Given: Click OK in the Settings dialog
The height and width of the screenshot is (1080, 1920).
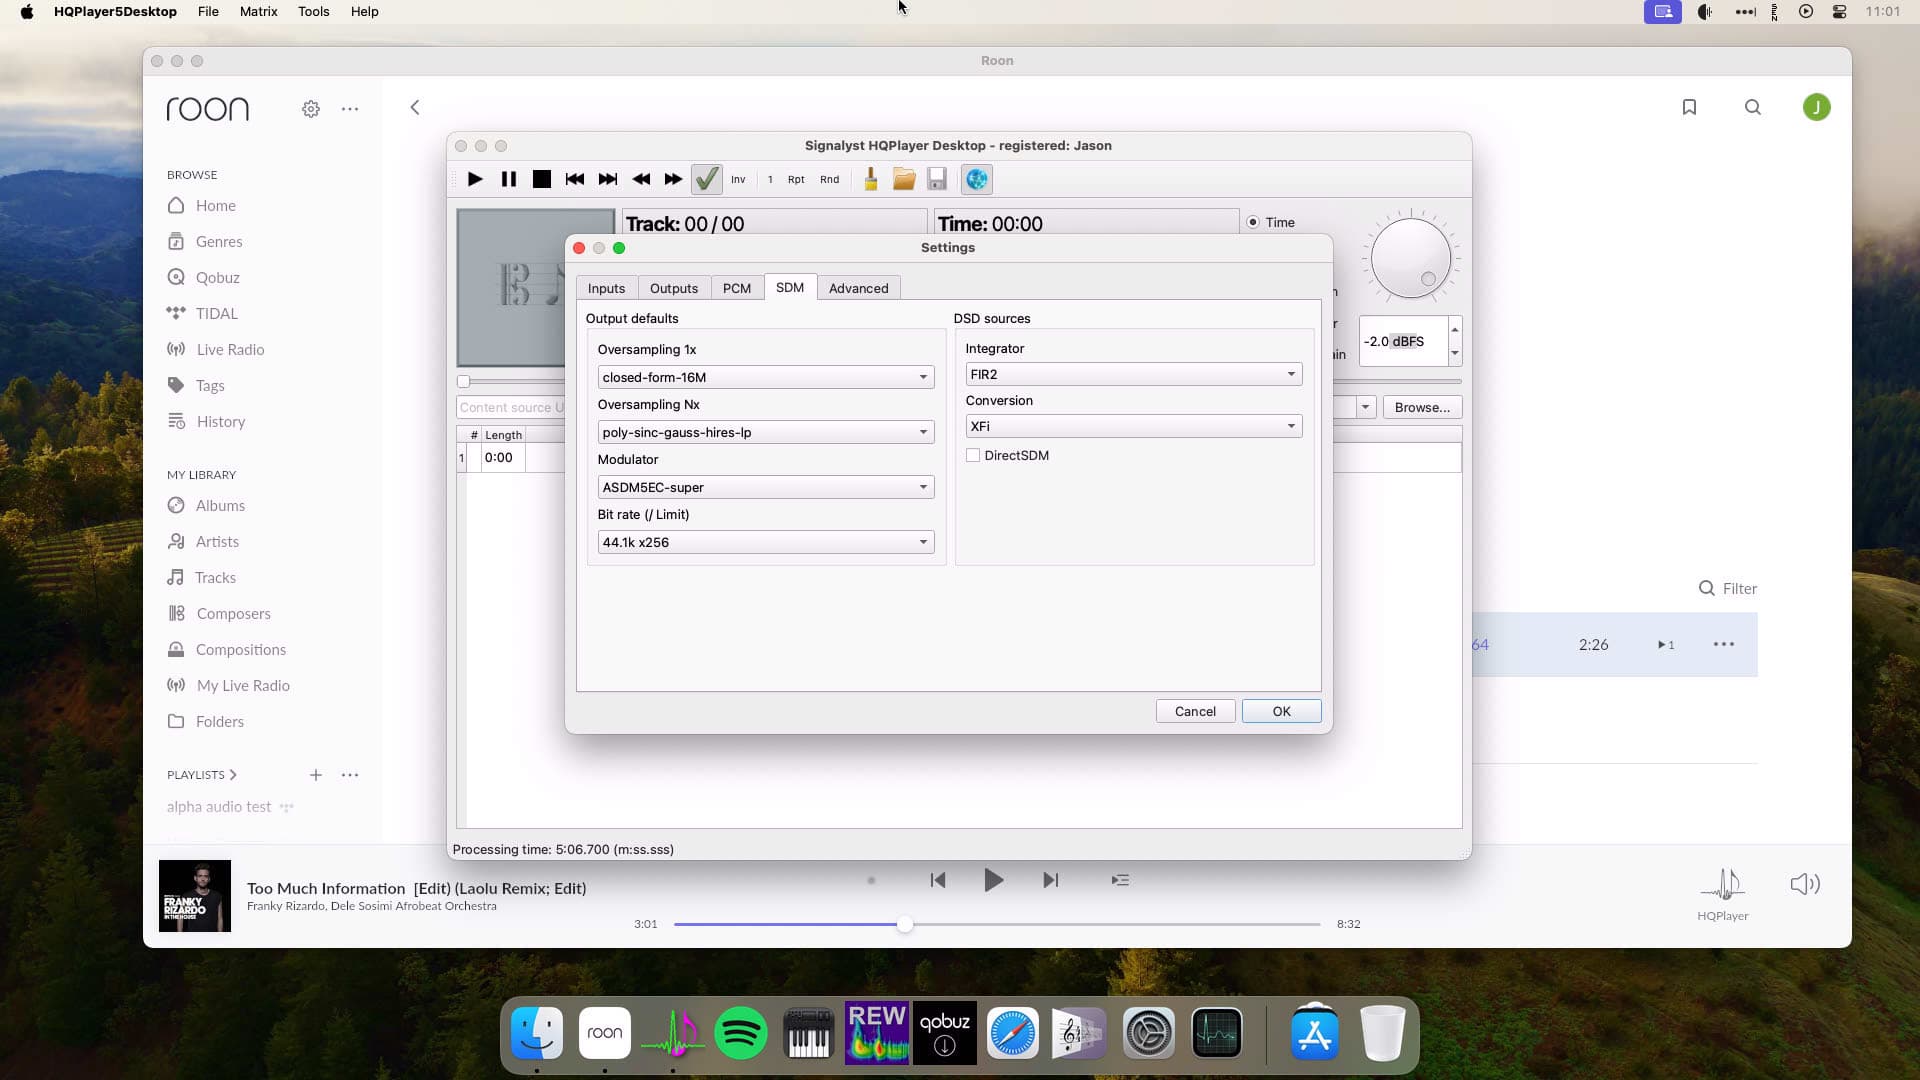Looking at the screenshot, I should [1281, 711].
